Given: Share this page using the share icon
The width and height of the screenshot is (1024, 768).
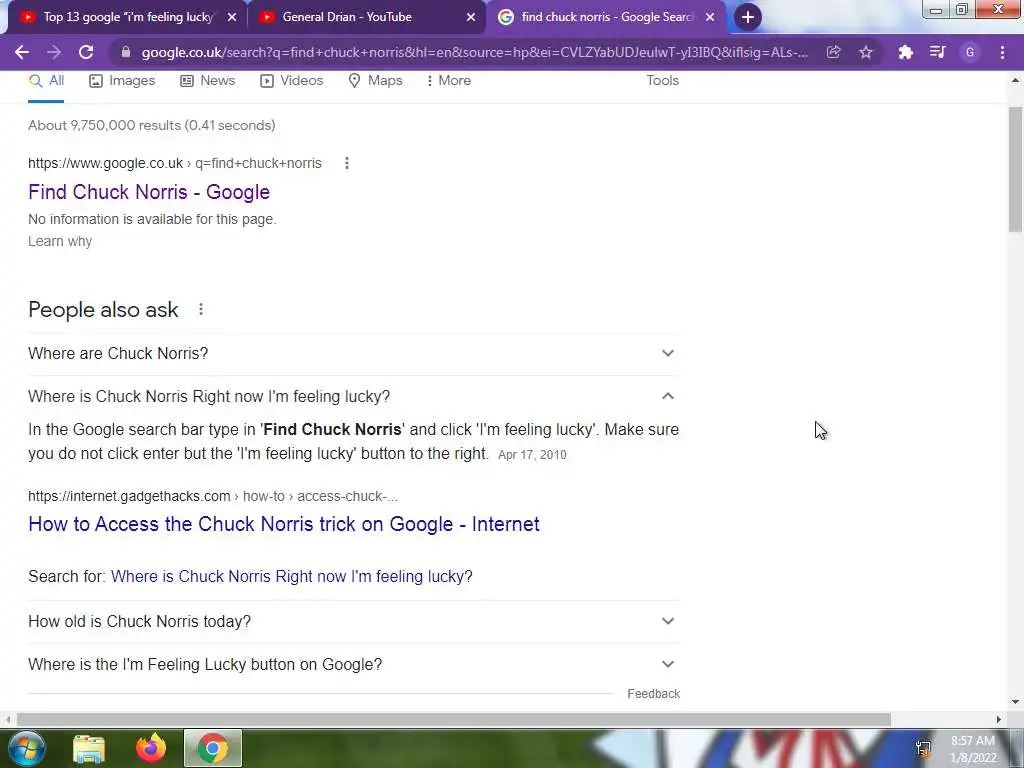Looking at the screenshot, I should (833, 52).
